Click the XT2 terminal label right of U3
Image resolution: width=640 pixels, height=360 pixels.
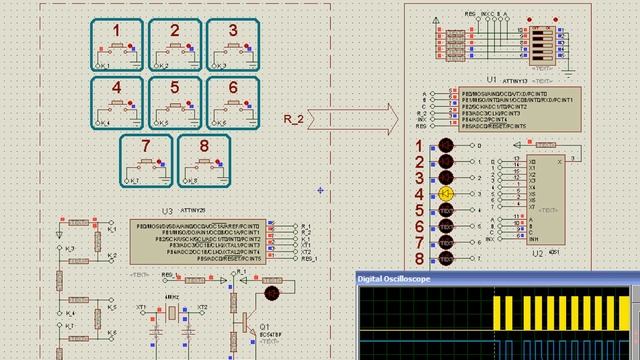click(305, 252)
